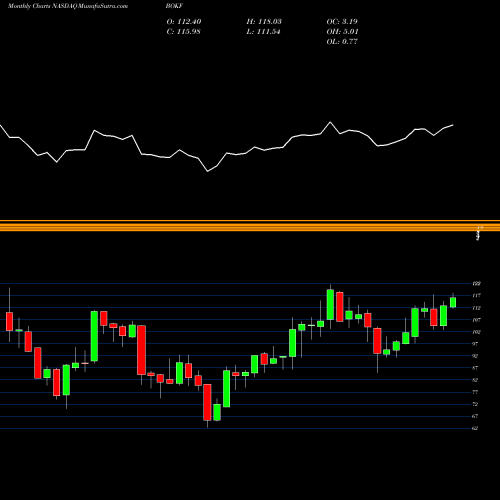The image size is (500, 500).
Task: Click the 'OH: 5.01' reading
Action: 342,32
